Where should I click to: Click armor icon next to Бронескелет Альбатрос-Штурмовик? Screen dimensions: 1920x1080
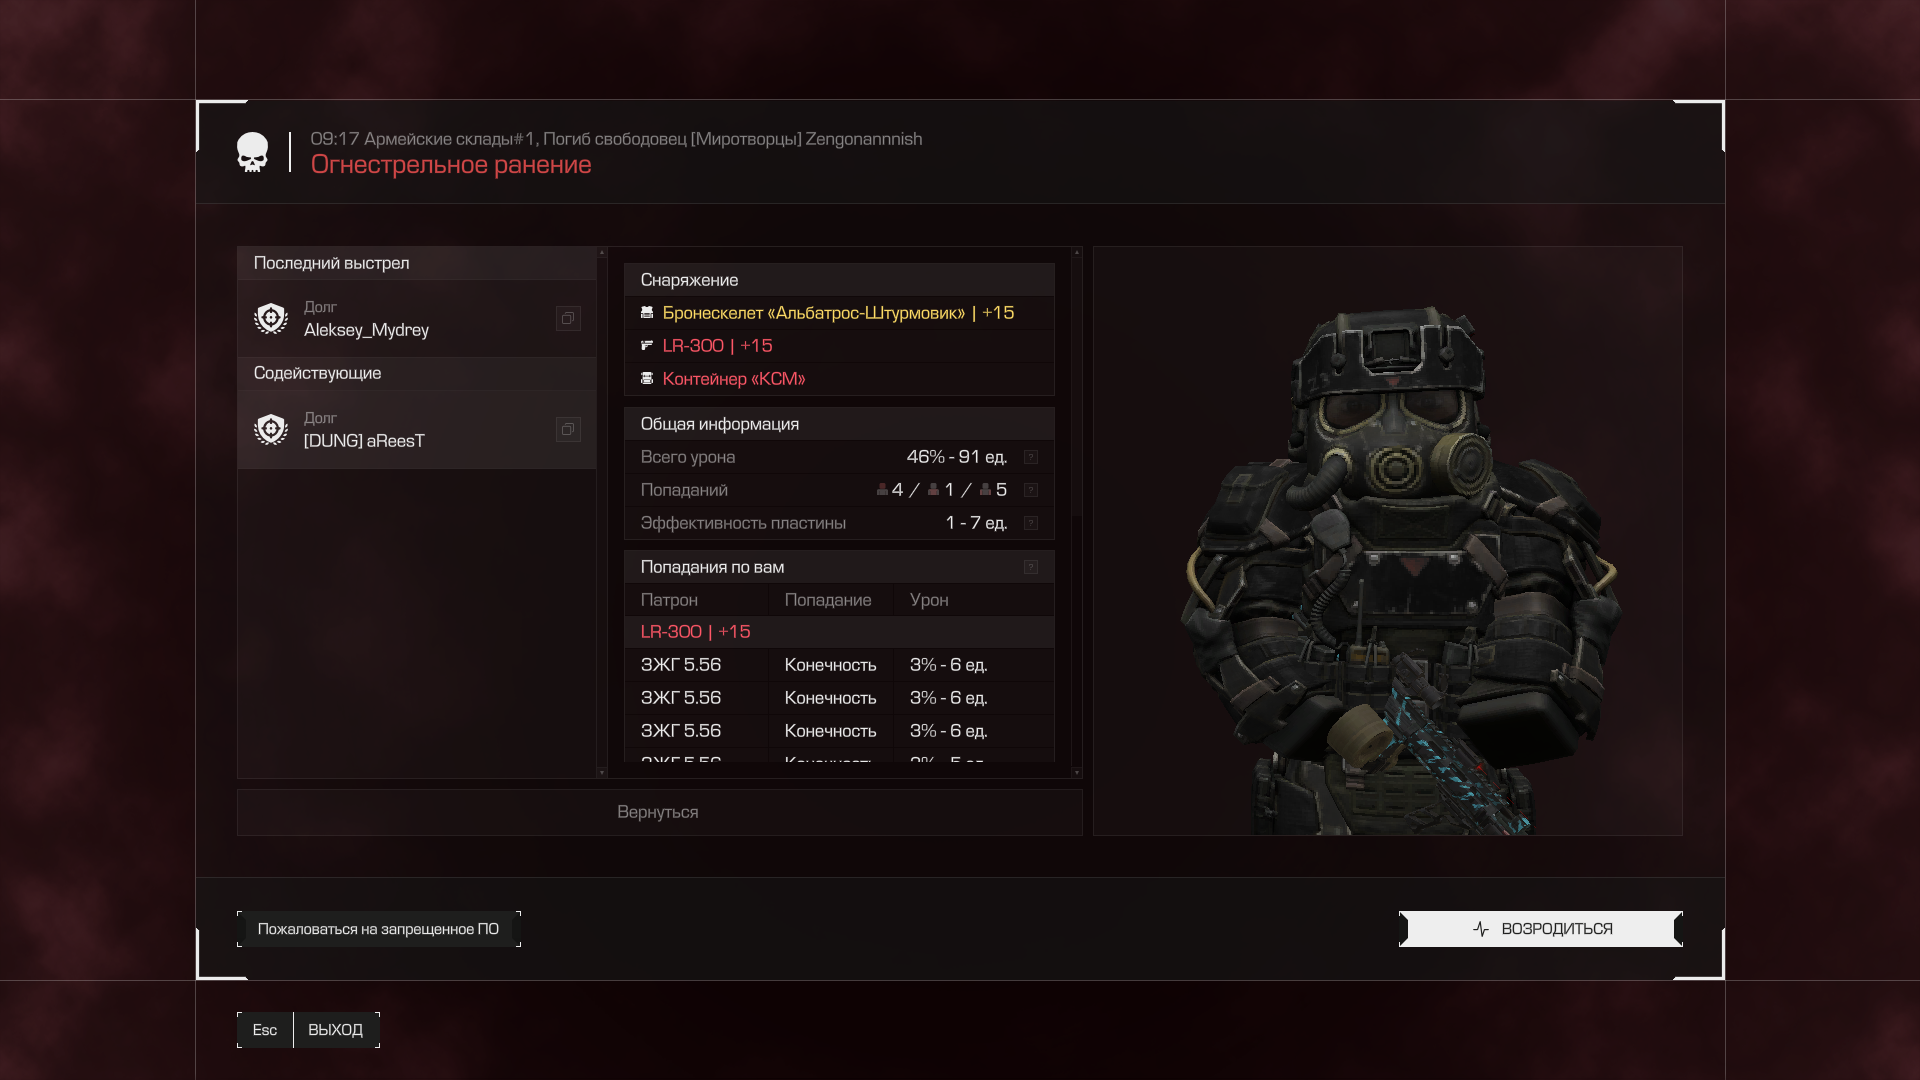647,313
